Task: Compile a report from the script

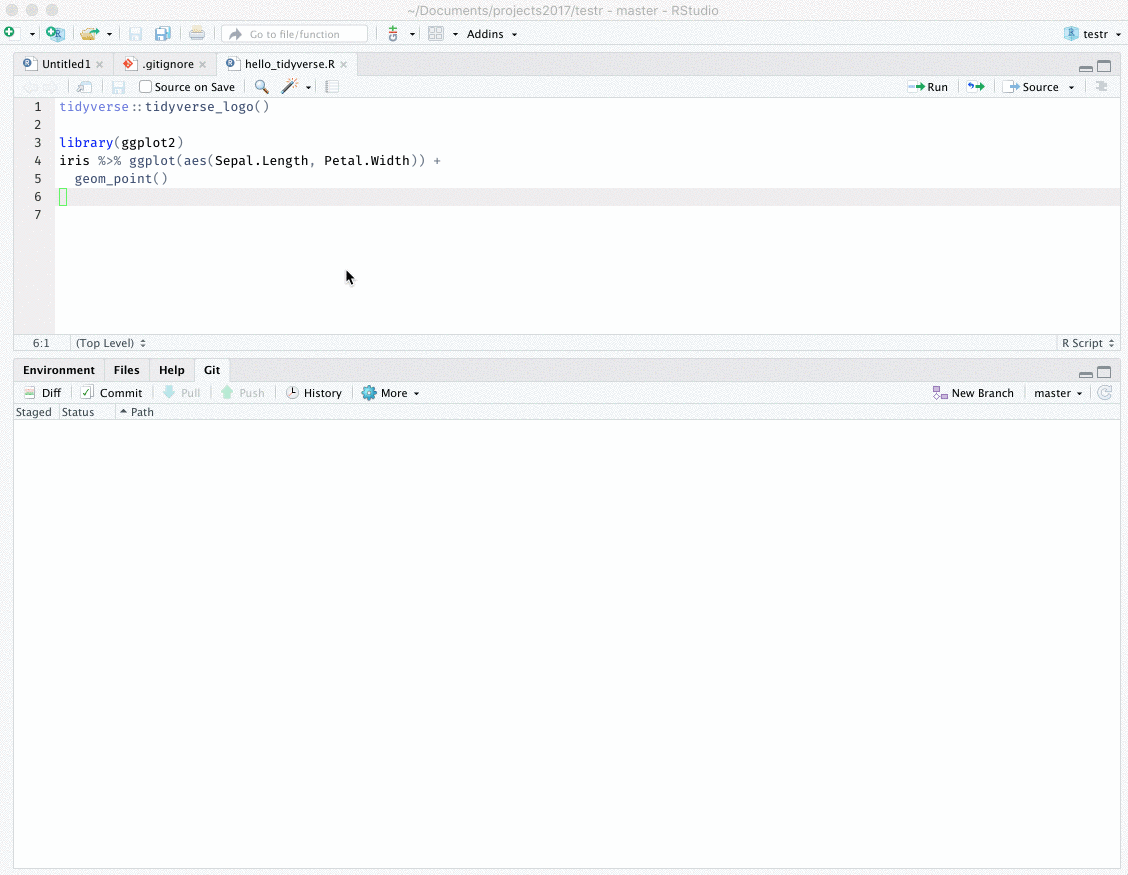Action: pos(331,86)
